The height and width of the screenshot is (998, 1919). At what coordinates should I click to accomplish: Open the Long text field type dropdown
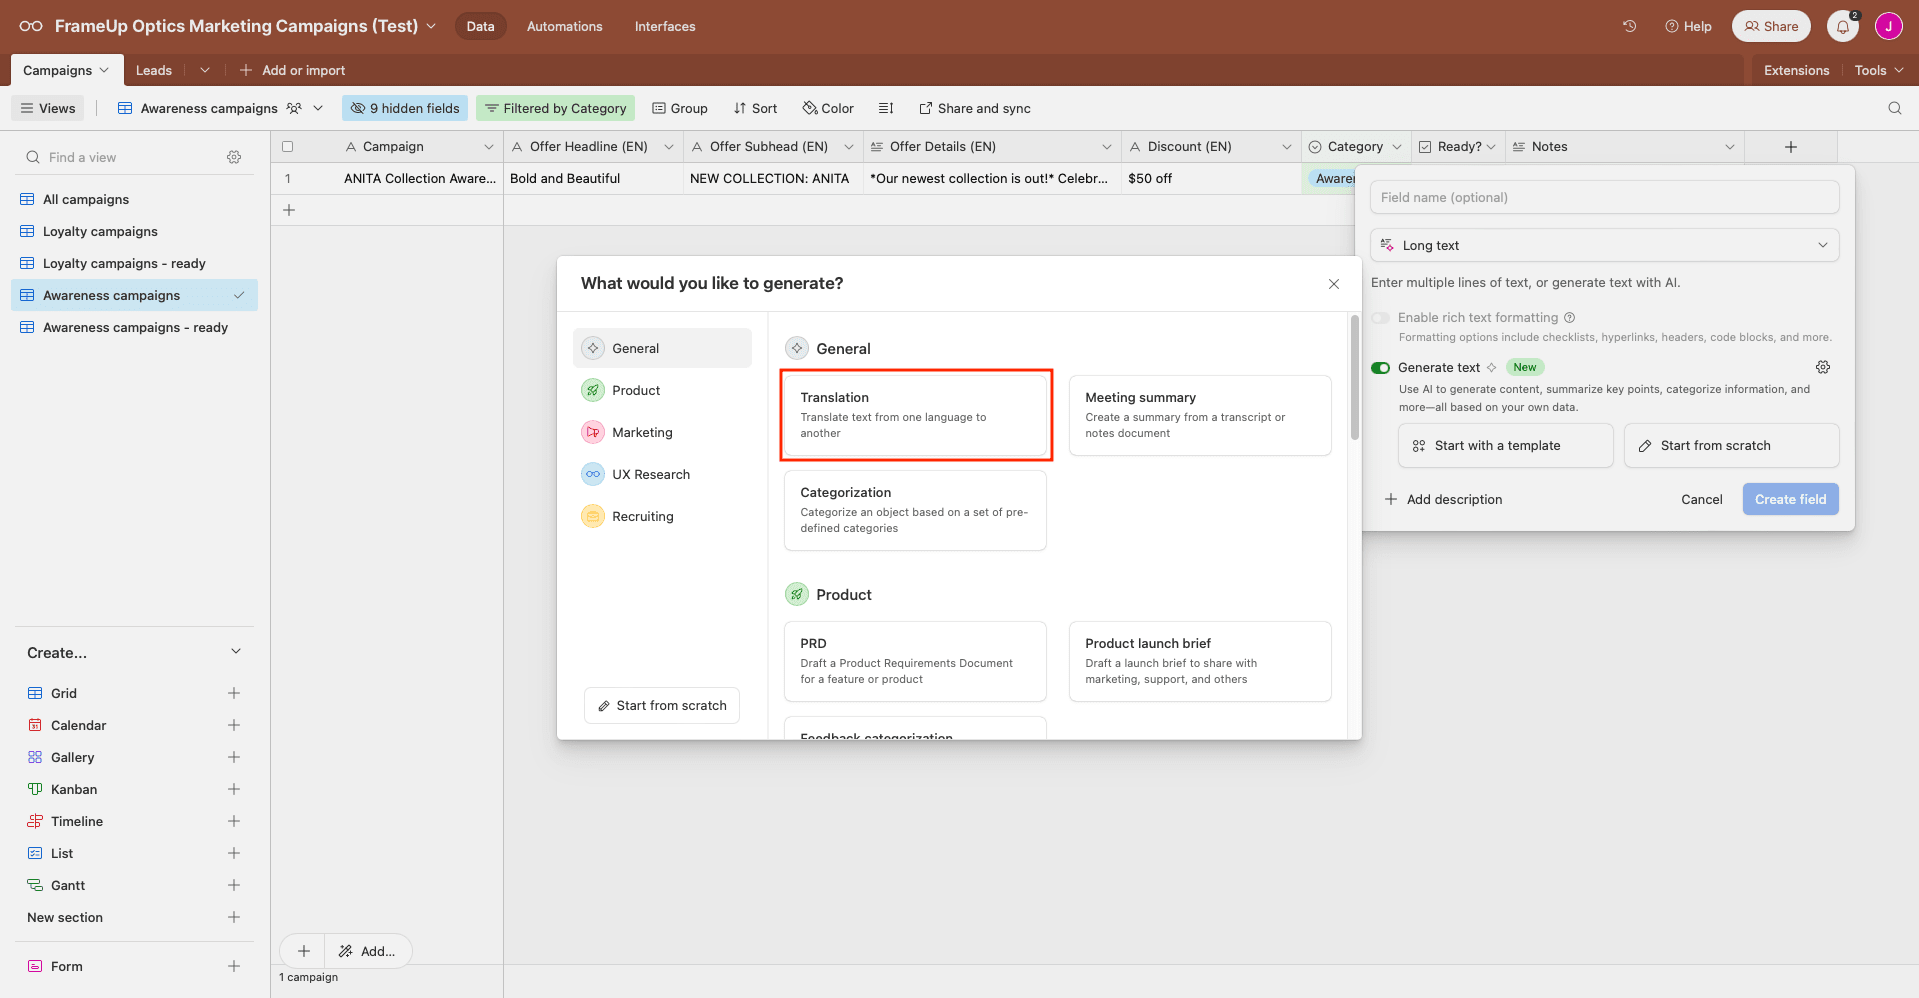(x=1604, y=245)
